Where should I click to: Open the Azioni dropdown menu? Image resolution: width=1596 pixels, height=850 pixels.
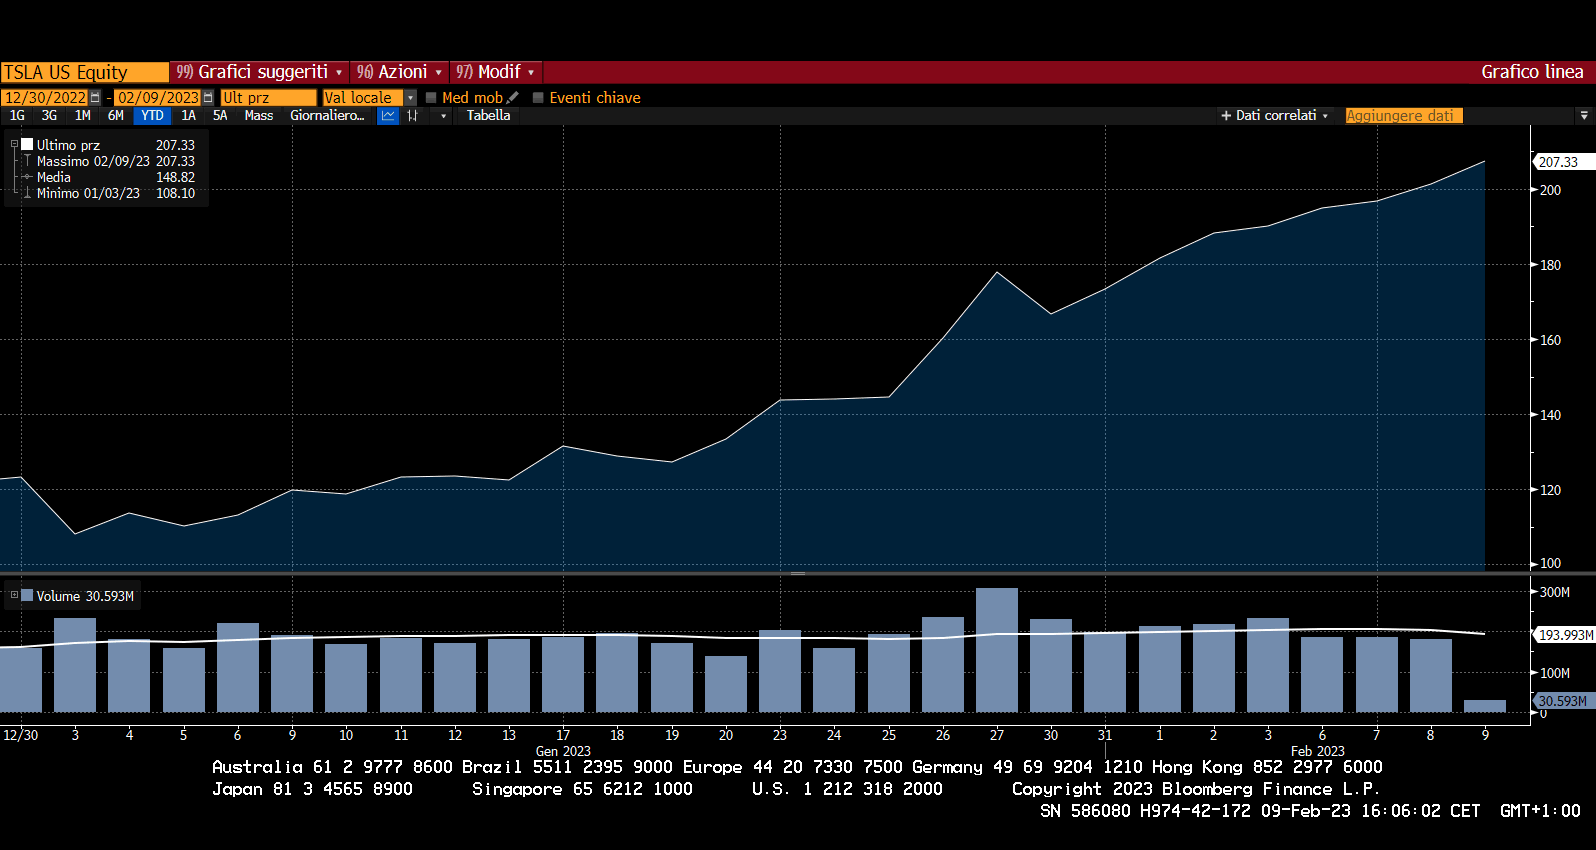click(399, 72)
